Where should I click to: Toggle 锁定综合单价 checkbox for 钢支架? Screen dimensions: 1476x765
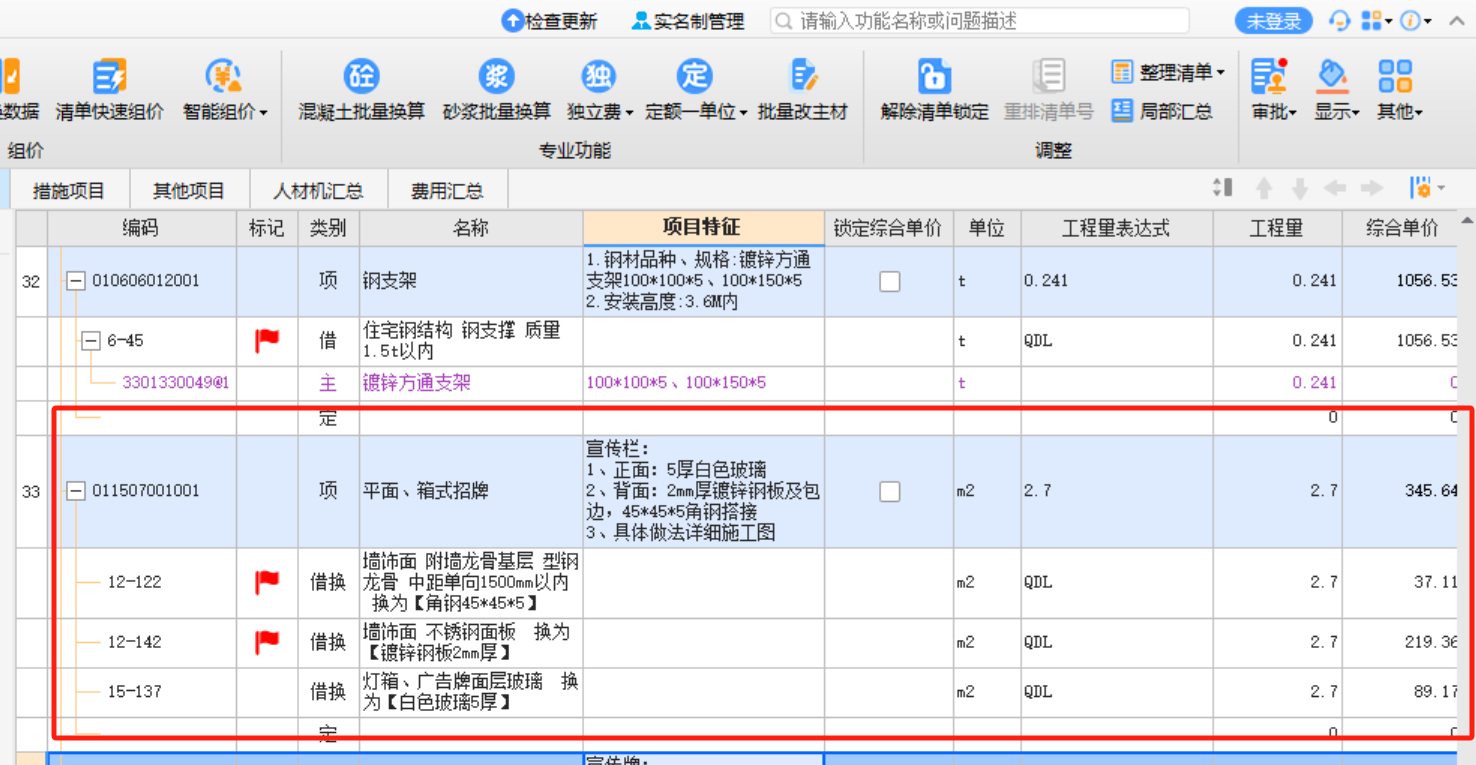[889, 282]
